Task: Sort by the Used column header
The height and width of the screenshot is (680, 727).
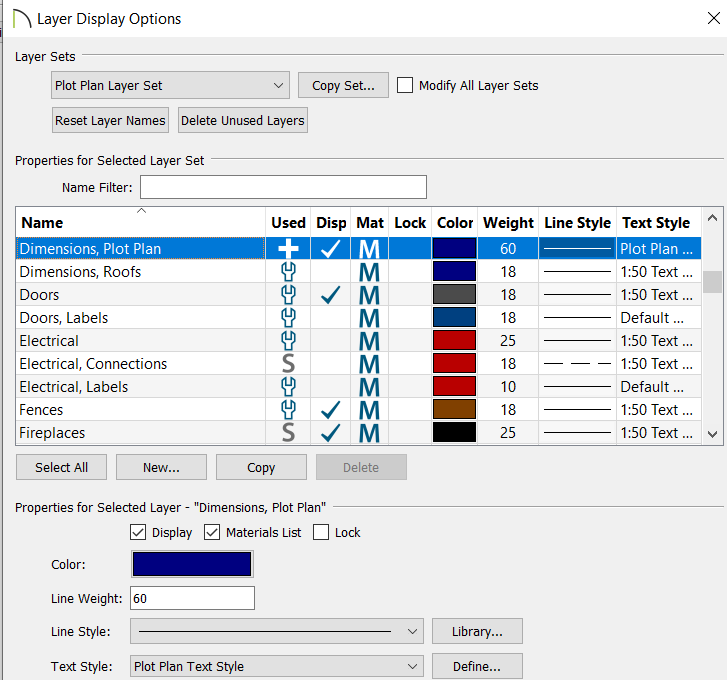Action: [288, 223]
